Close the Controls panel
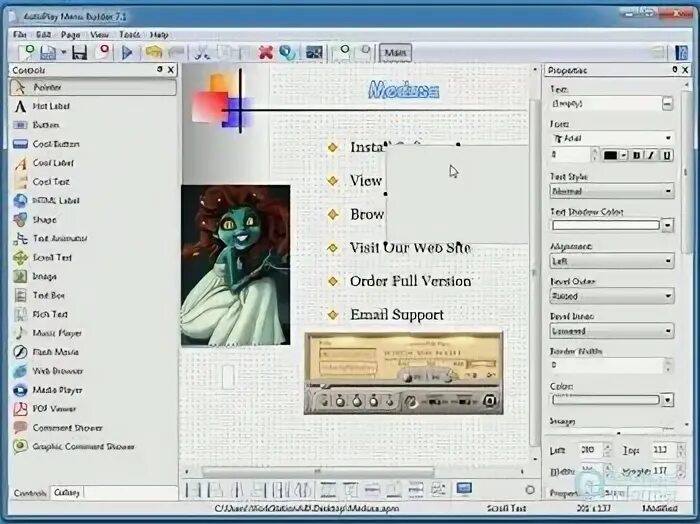 click(171, 70)
